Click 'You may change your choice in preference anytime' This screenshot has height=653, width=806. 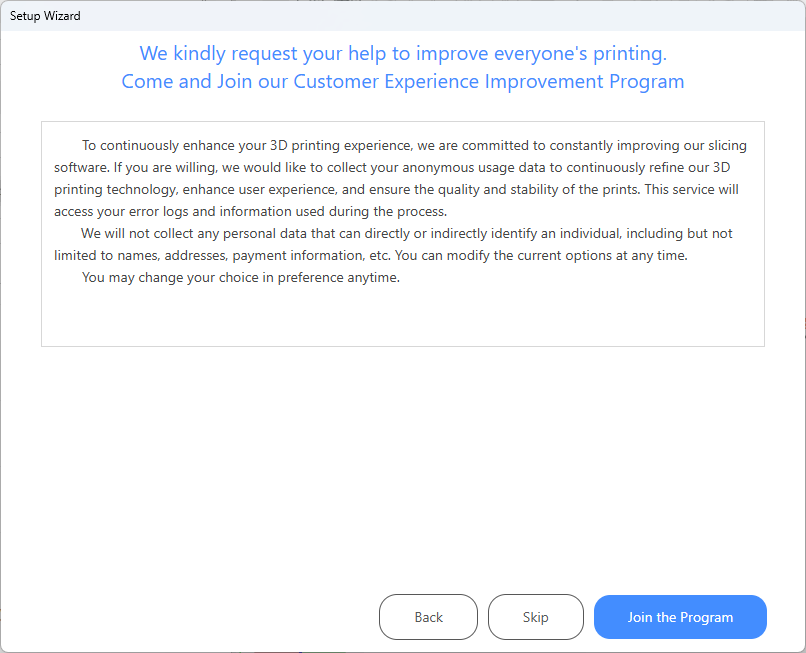[x=240, y=278]
